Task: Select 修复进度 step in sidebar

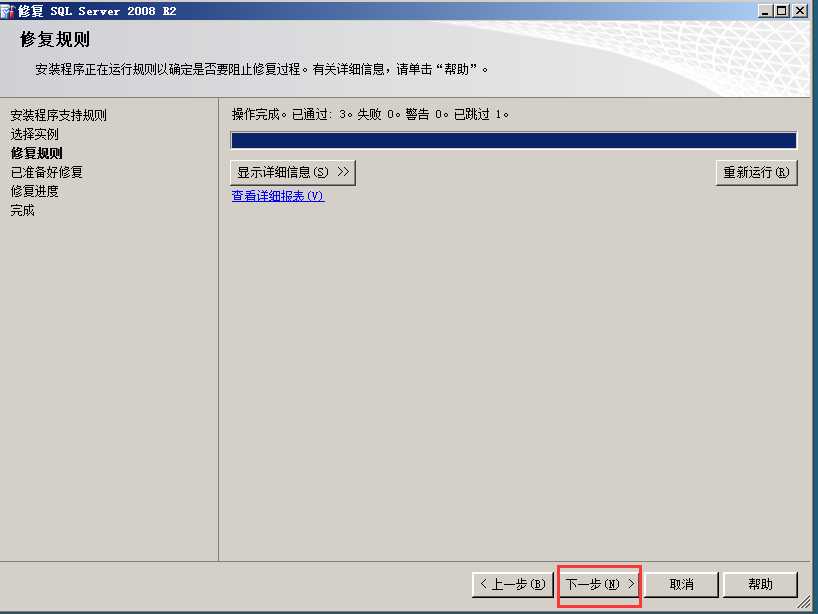Action: (x=34, y=191)
